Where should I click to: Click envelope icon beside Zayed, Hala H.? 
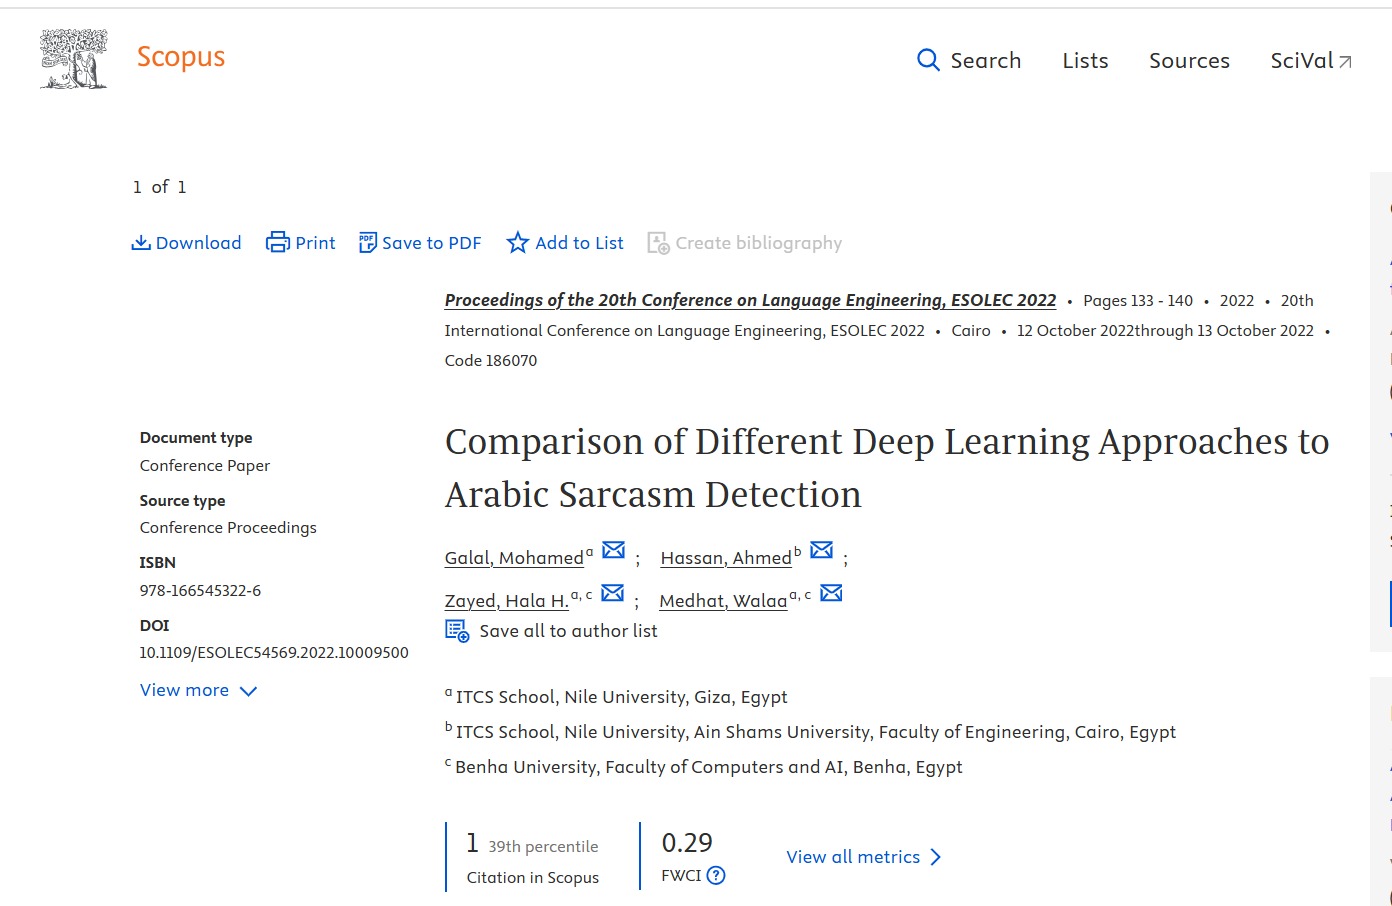(613, 593)
